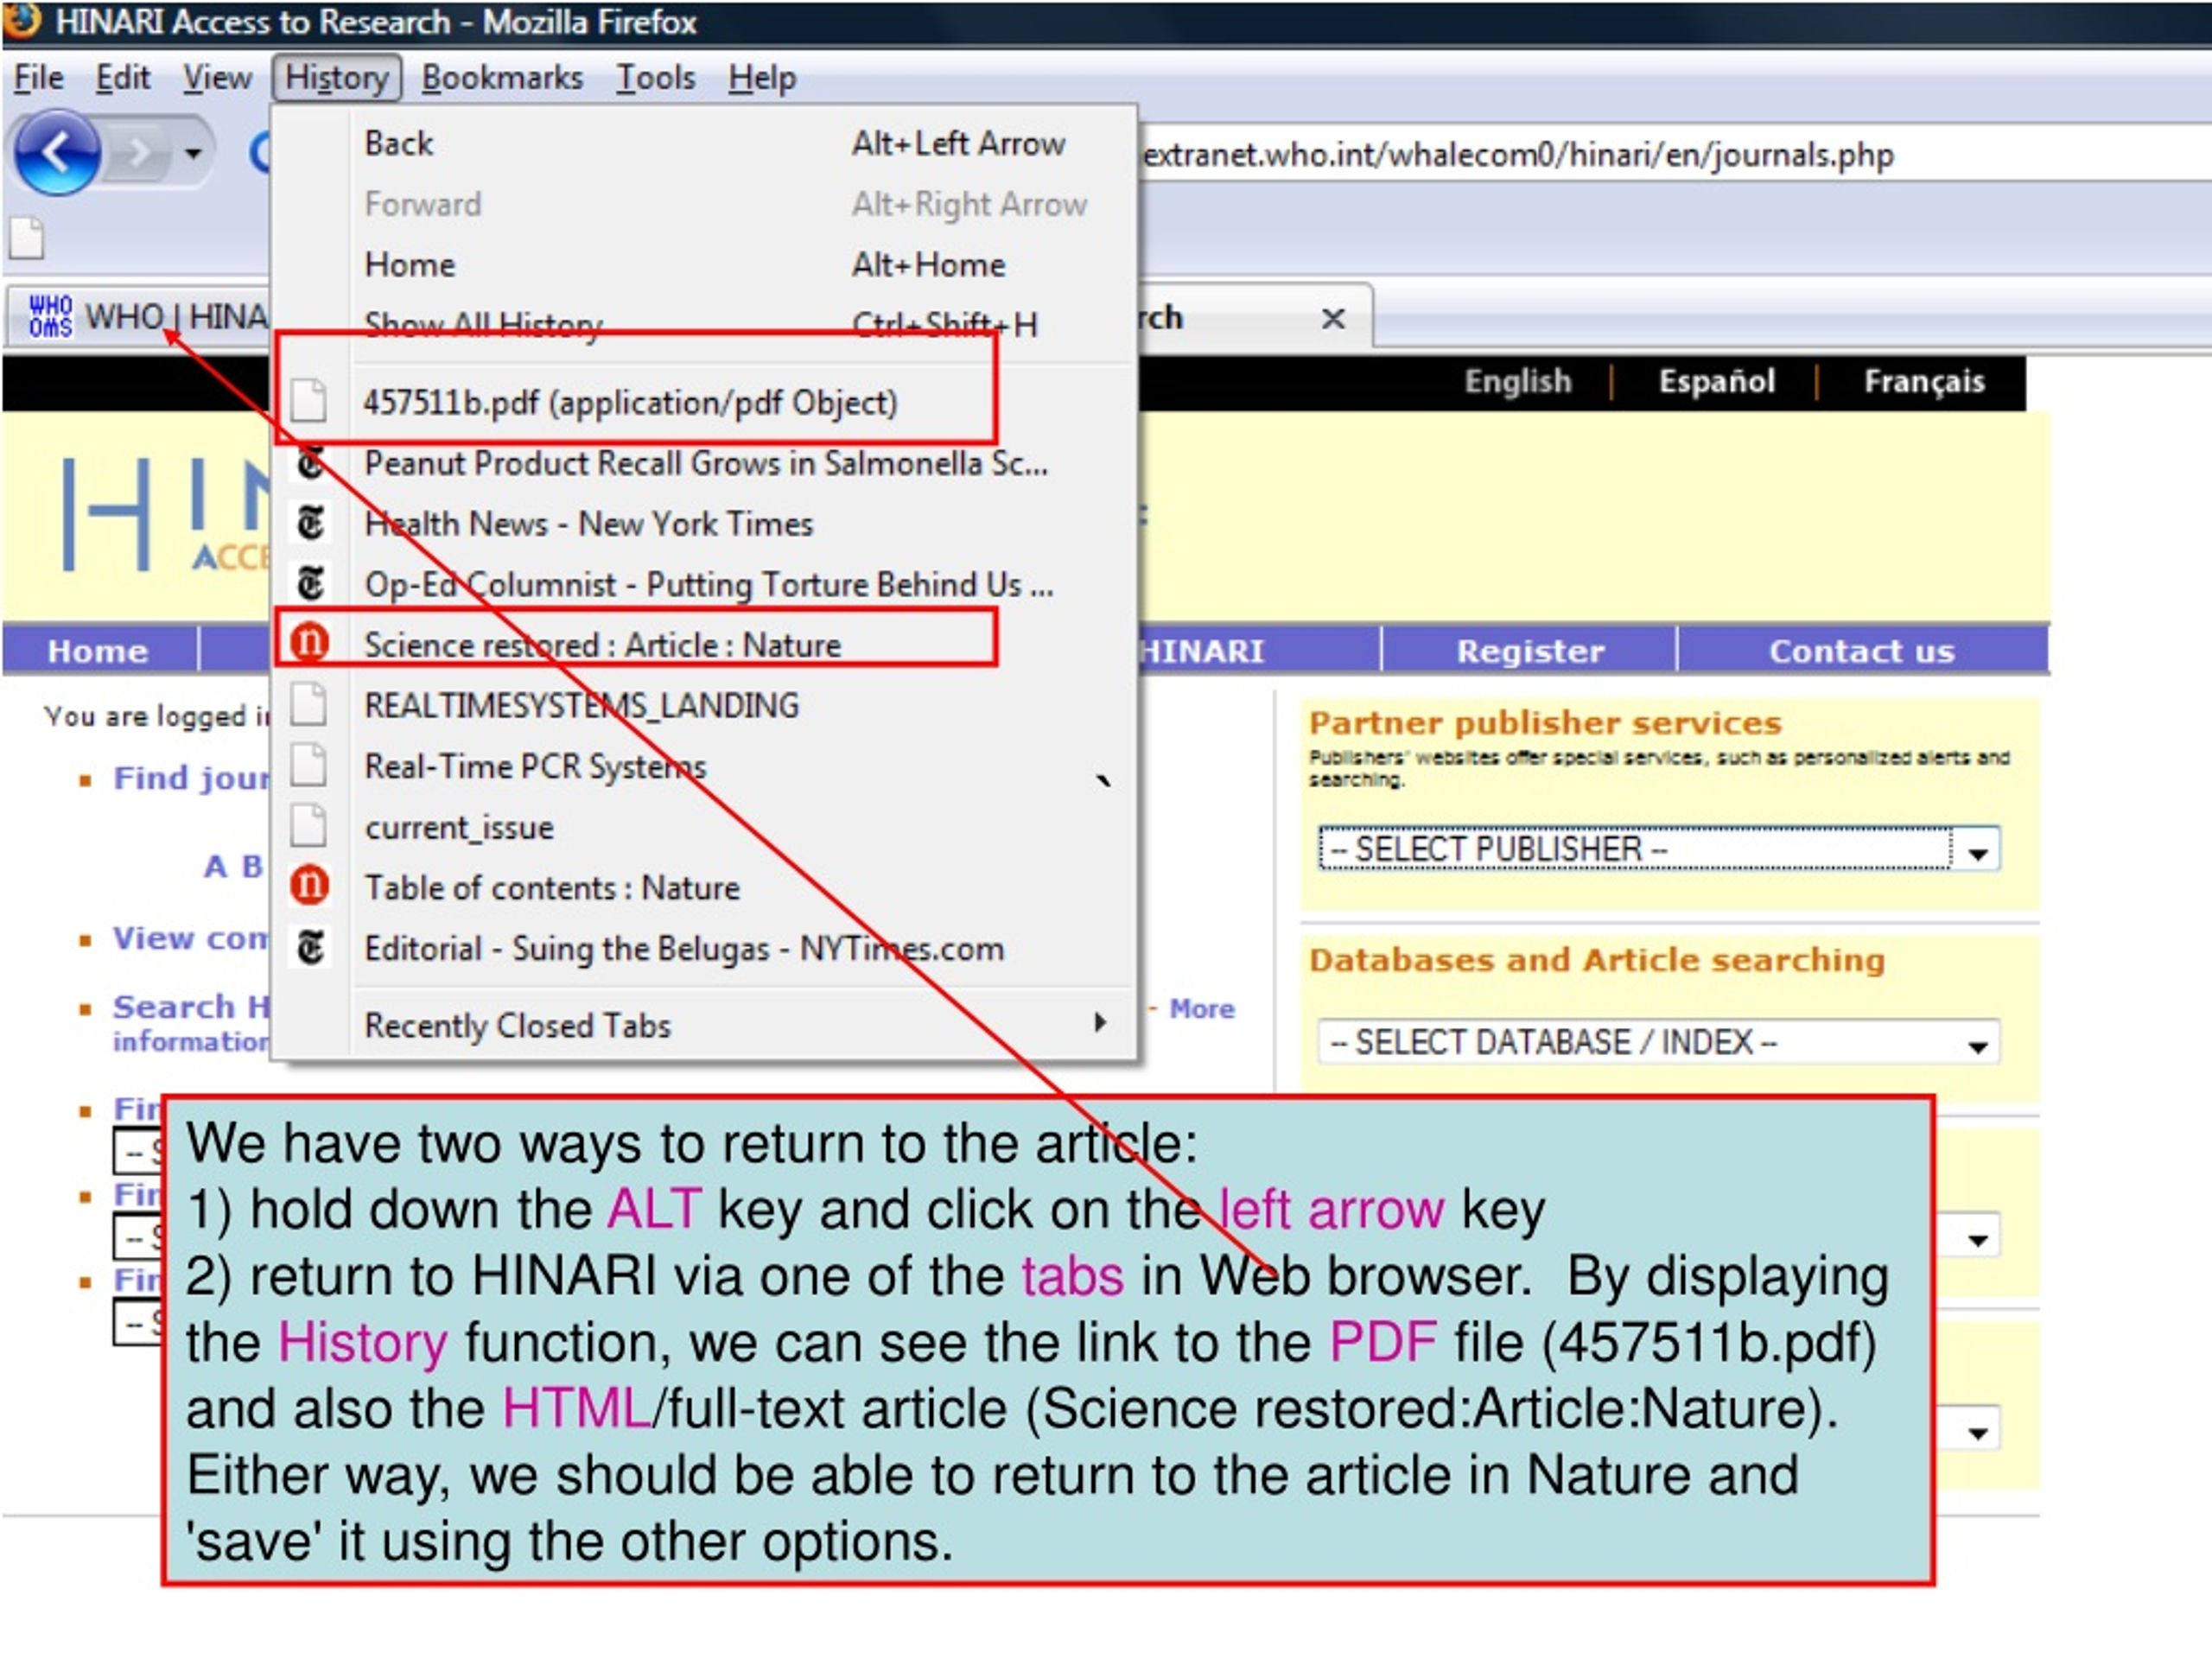Open the navigation history dropdown arrow

tap(193, 153)
